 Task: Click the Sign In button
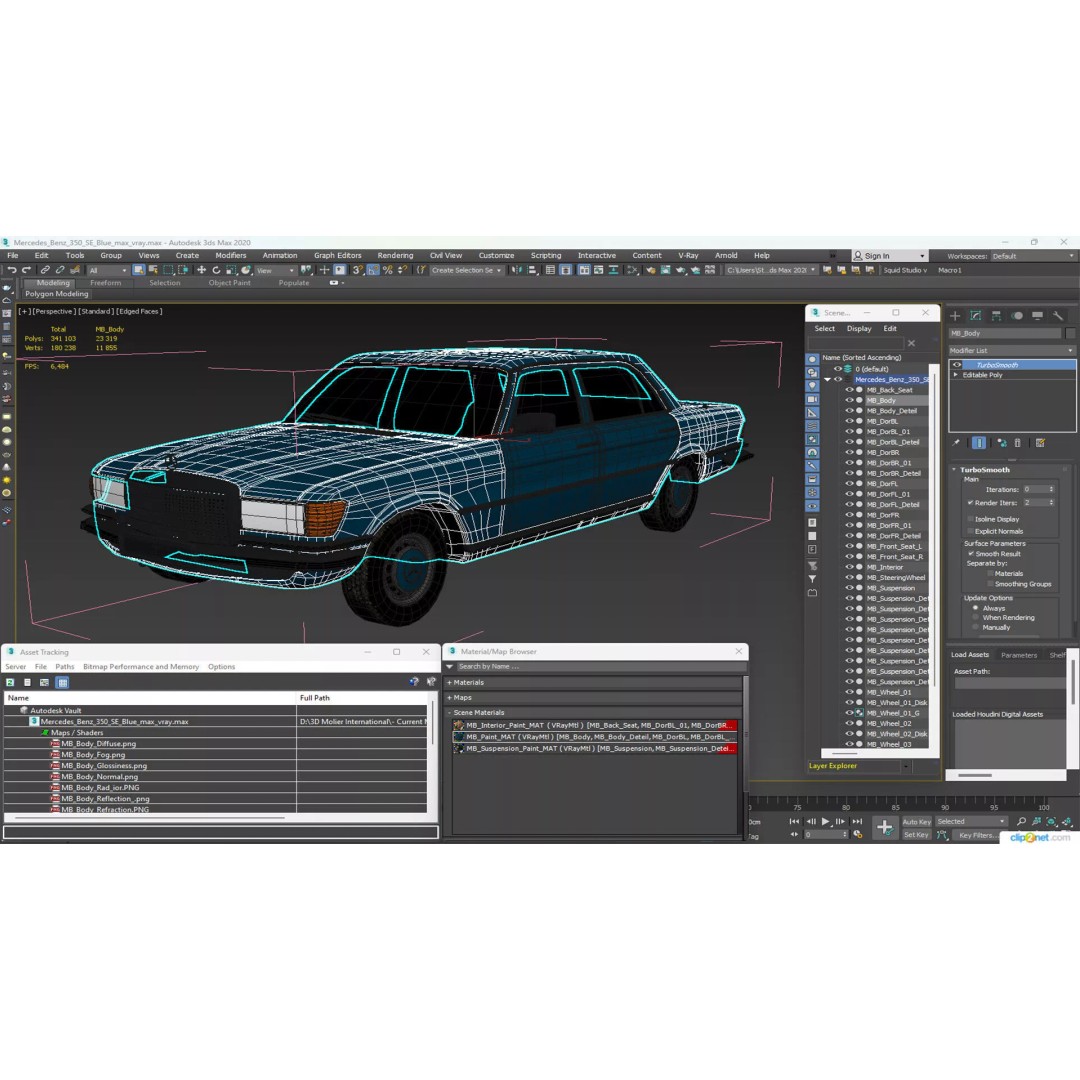(x=890, y=256)
